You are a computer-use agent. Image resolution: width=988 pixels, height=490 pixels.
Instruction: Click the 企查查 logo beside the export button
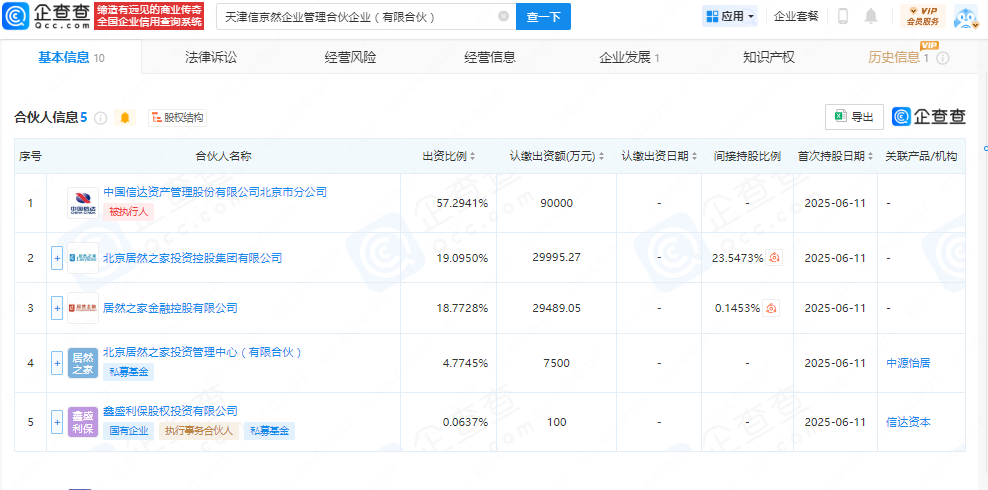[x=929, y=117]
